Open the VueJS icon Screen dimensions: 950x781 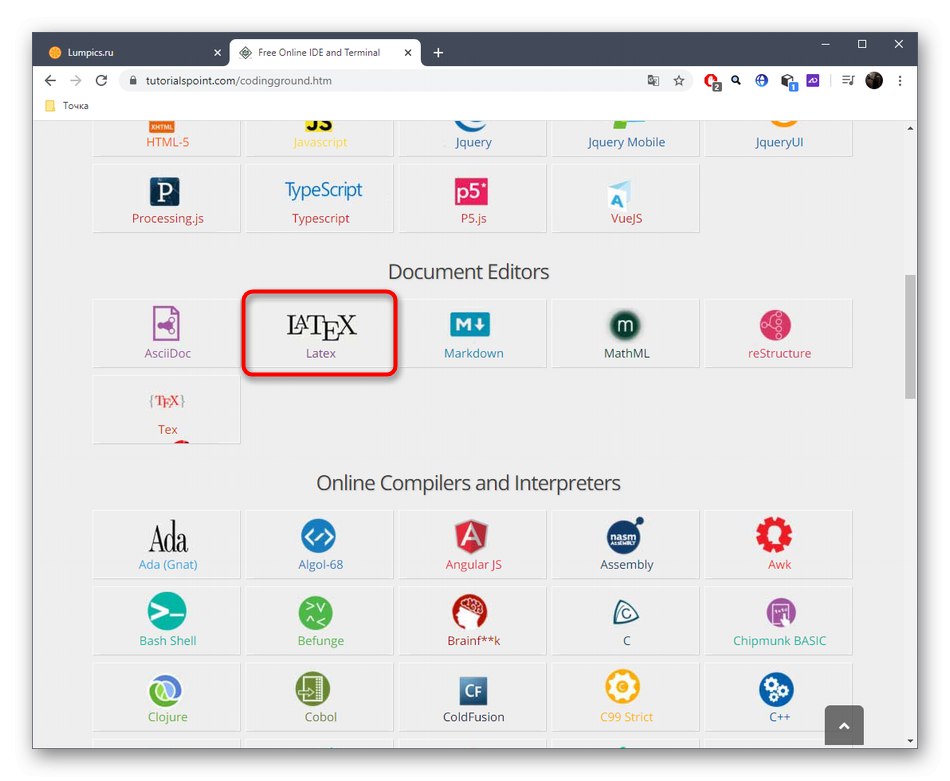pos(619,194)
